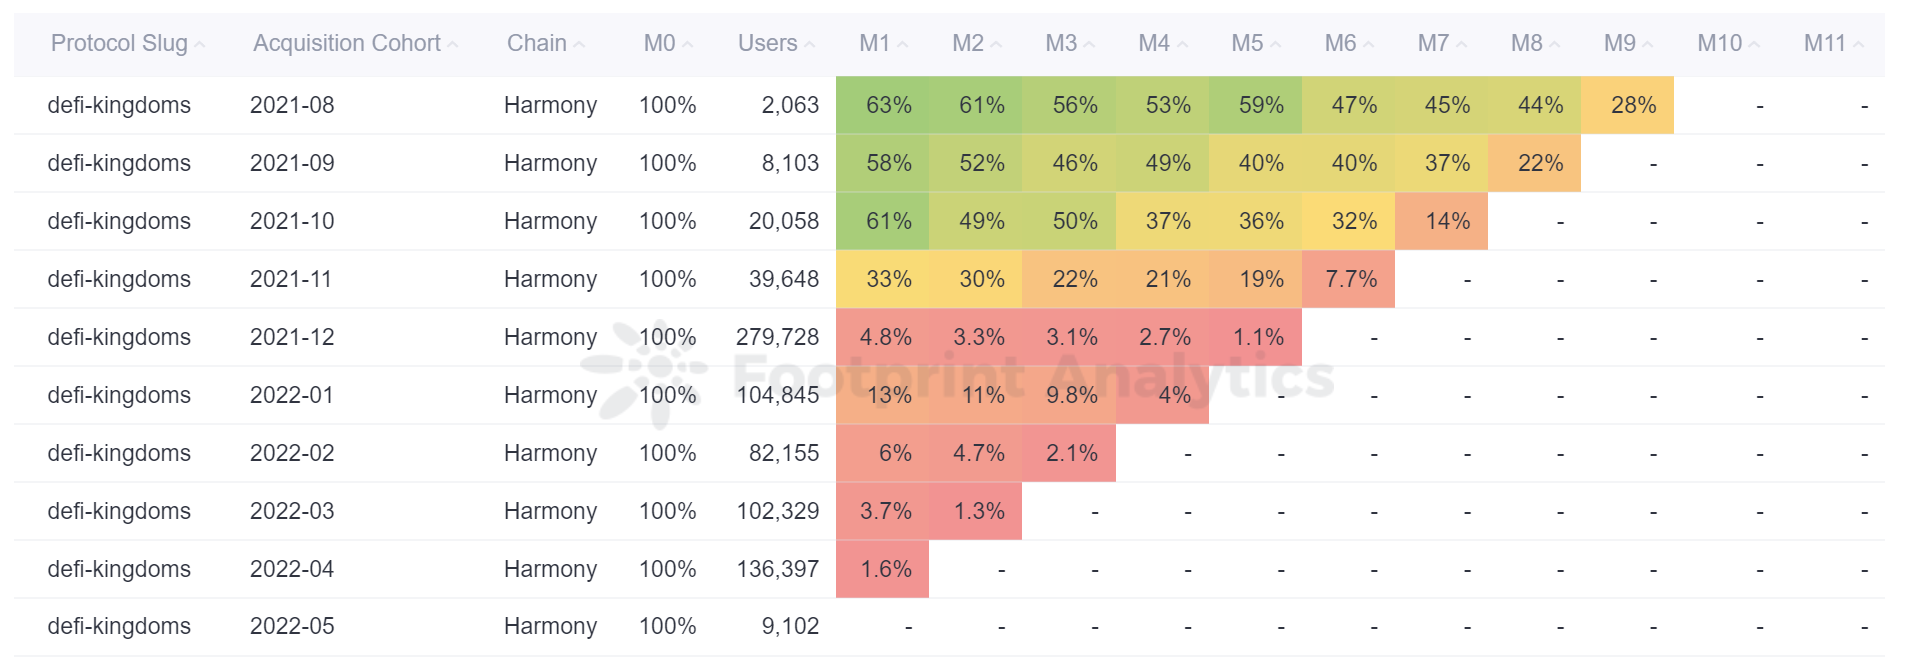Toggle the sort arrow next to M0
The height and width of the screenshot is (666, 1911).
pyautogui.click(x=688, y=45)
